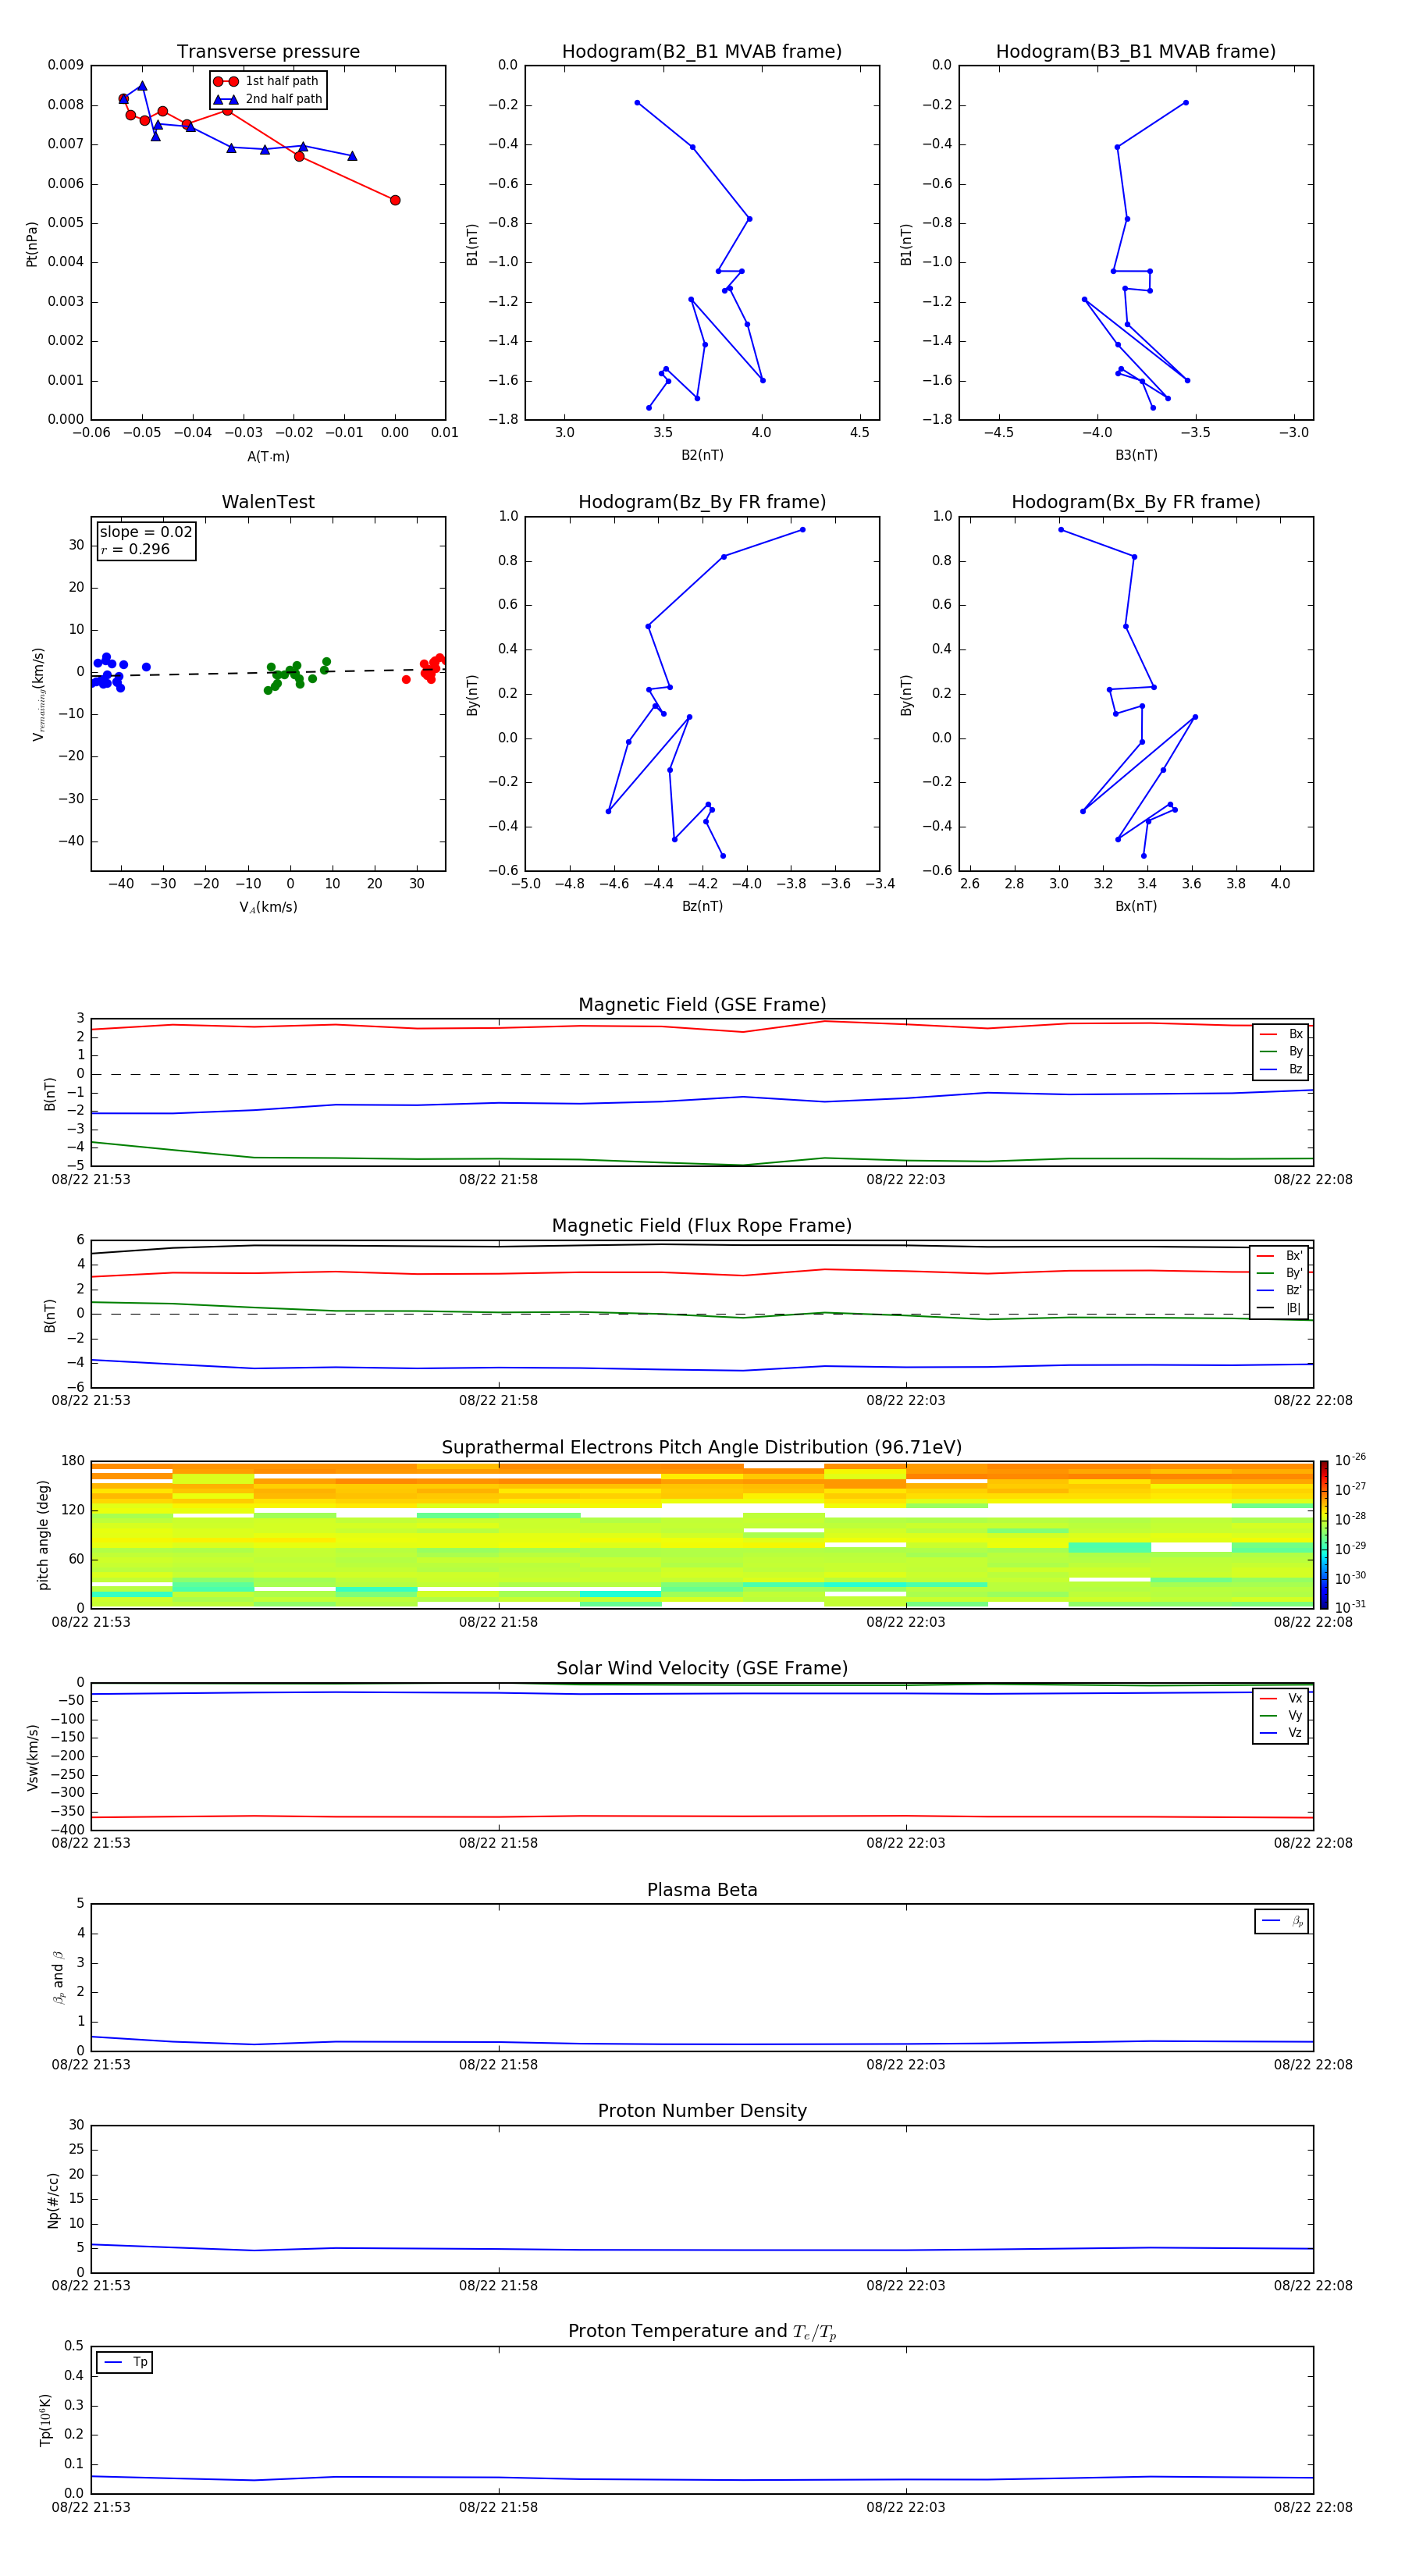Click the Hodogram(B3_B1 MVAB frame) title
Viewport: 1405px width, 2576px height.
tap(1135, 52)
